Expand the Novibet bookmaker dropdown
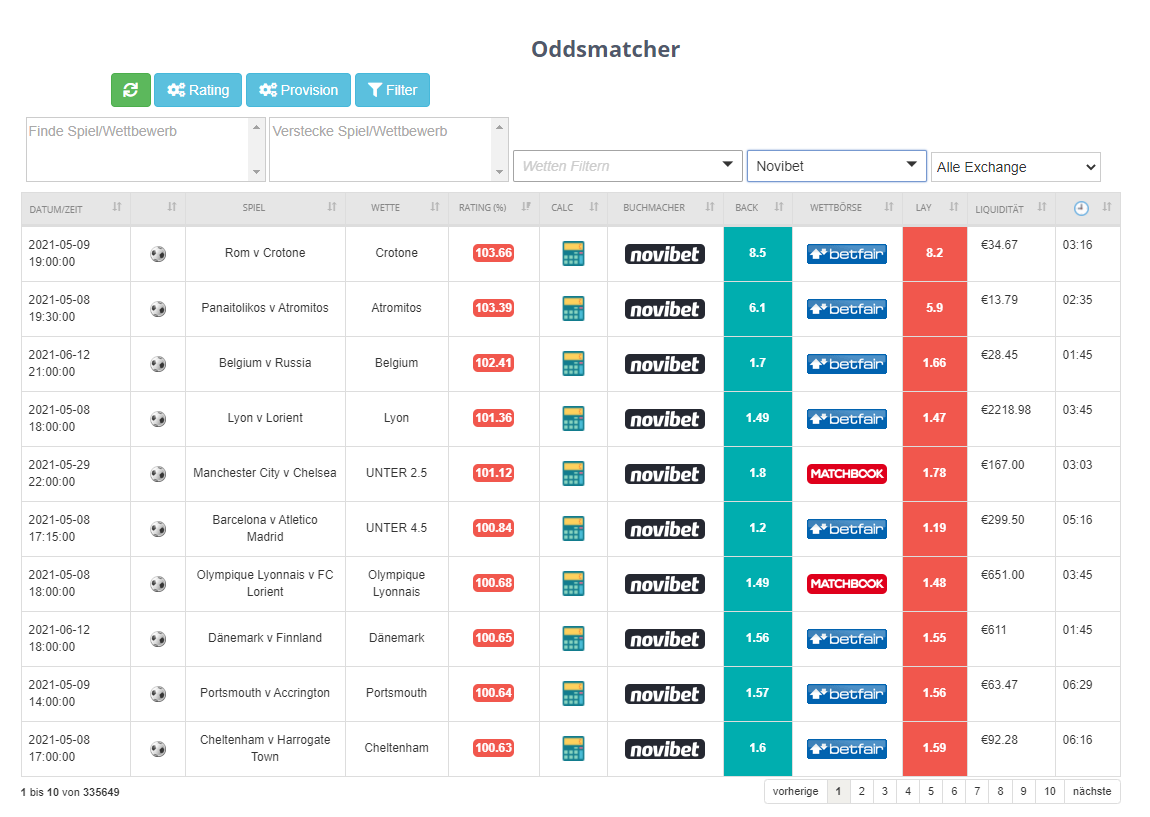 pos(836,166)
